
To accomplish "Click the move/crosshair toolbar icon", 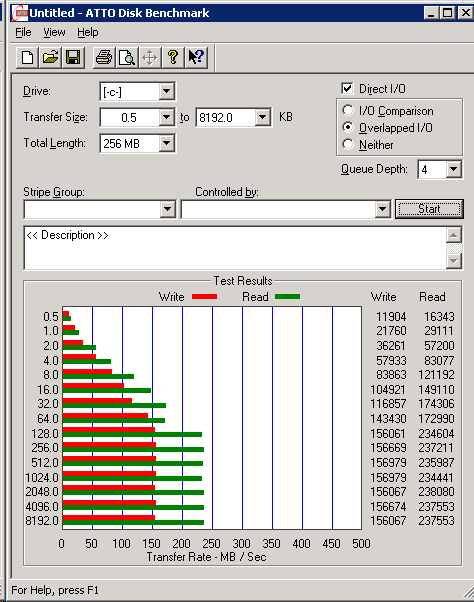I will click(x=150, y=58).
